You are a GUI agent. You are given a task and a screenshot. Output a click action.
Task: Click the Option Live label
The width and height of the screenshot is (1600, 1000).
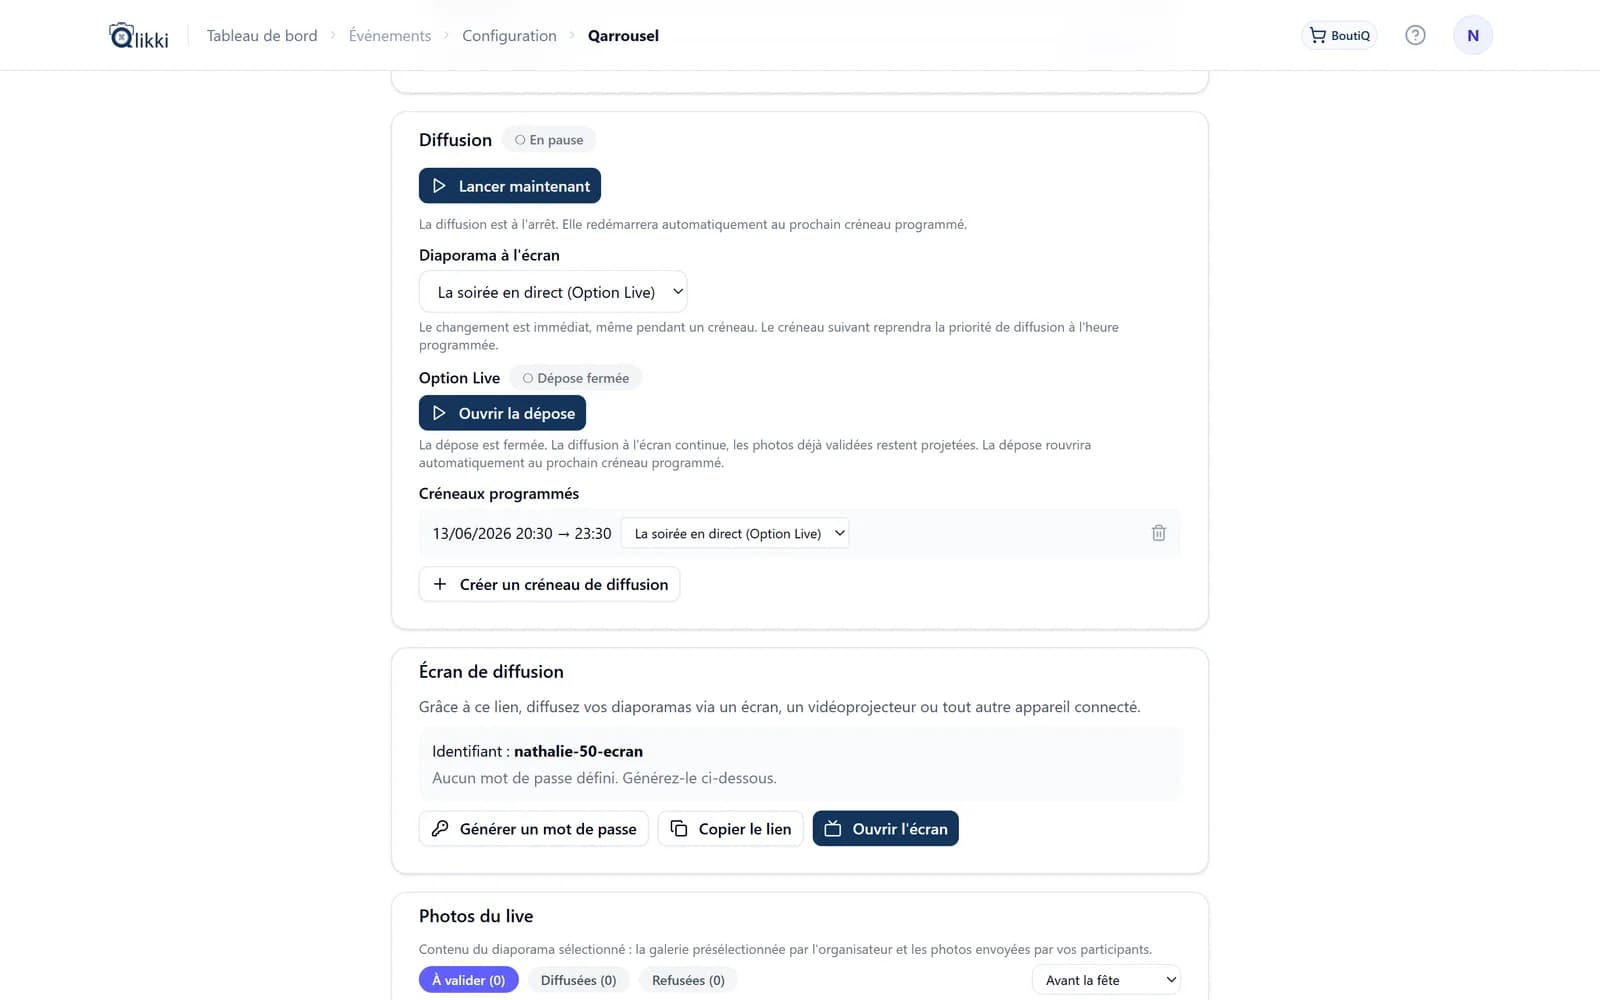click(x=459, y=378)
